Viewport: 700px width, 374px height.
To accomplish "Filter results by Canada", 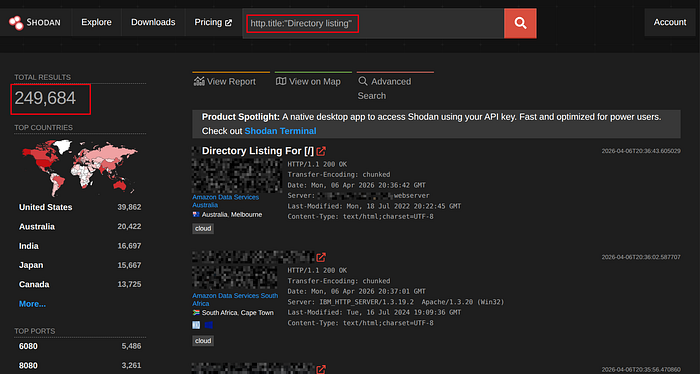I will pyautogui.click(x=34, y=284).
